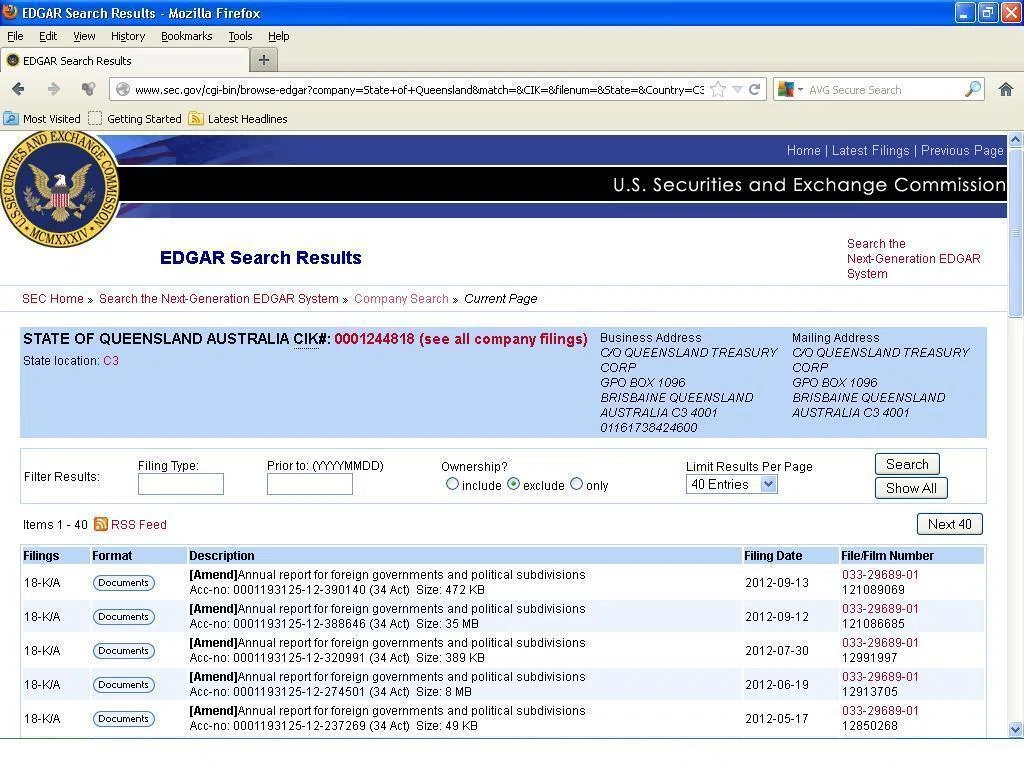Click Company Search breadcrumb link
The width and height of the screenshot is (1024, 768).
[401, 298]
